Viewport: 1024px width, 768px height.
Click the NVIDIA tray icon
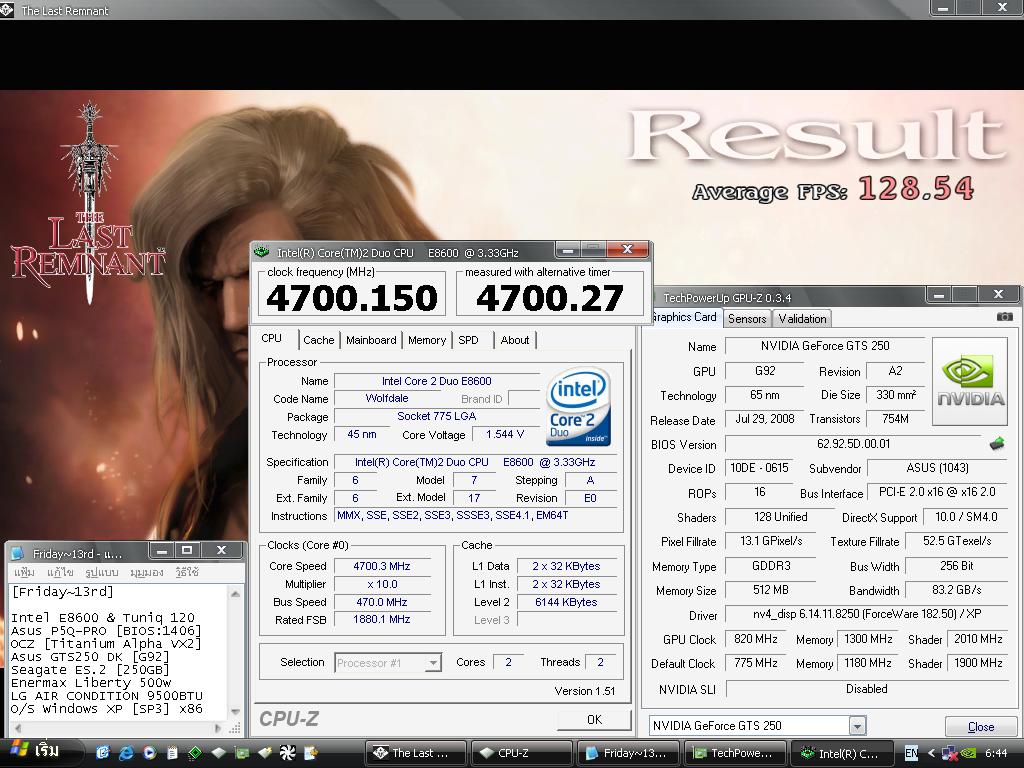pyautogui.click(x=968, y=753)
